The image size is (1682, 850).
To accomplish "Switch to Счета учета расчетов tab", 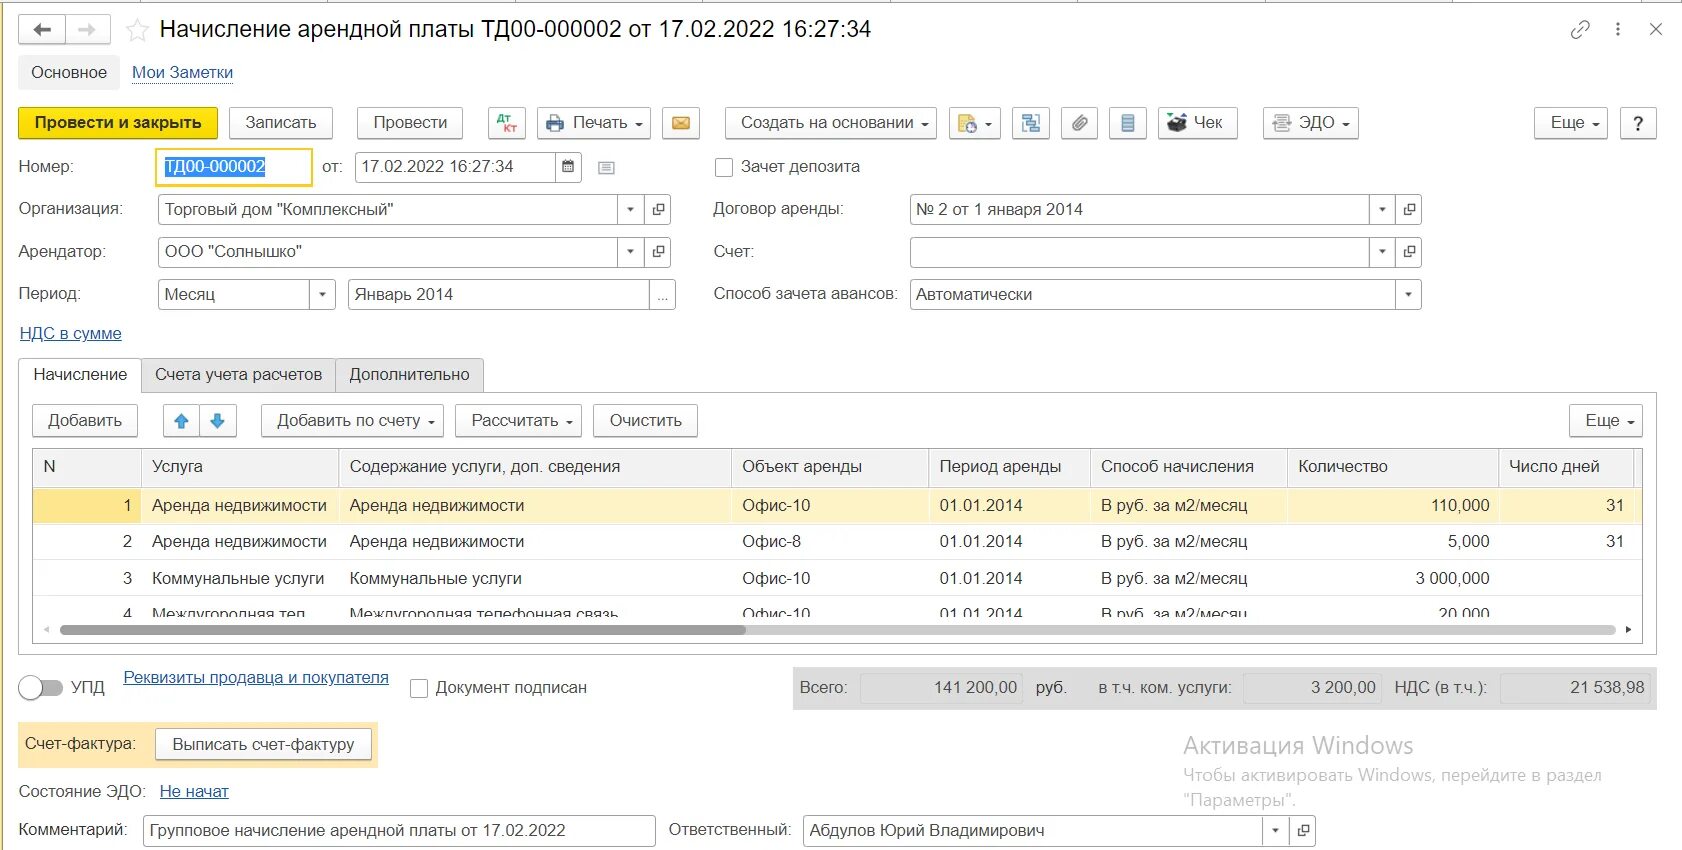I will point(238,375).
